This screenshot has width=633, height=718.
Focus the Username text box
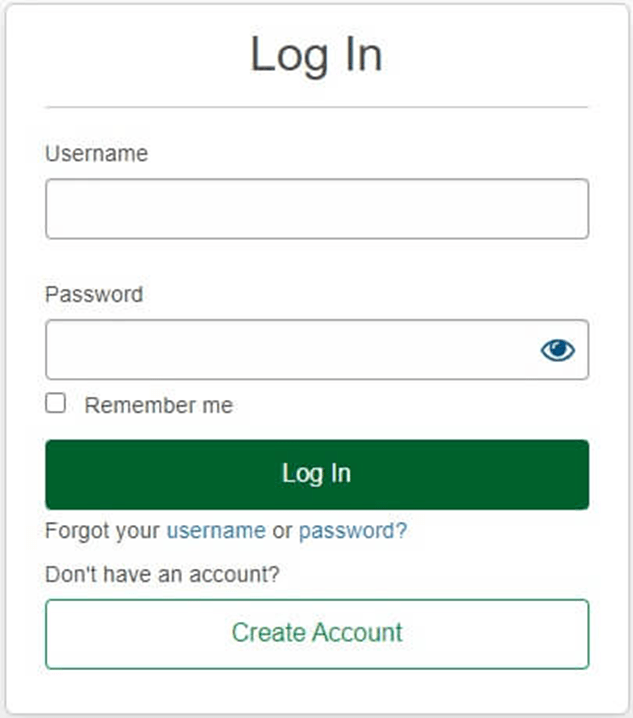[317, 209]
